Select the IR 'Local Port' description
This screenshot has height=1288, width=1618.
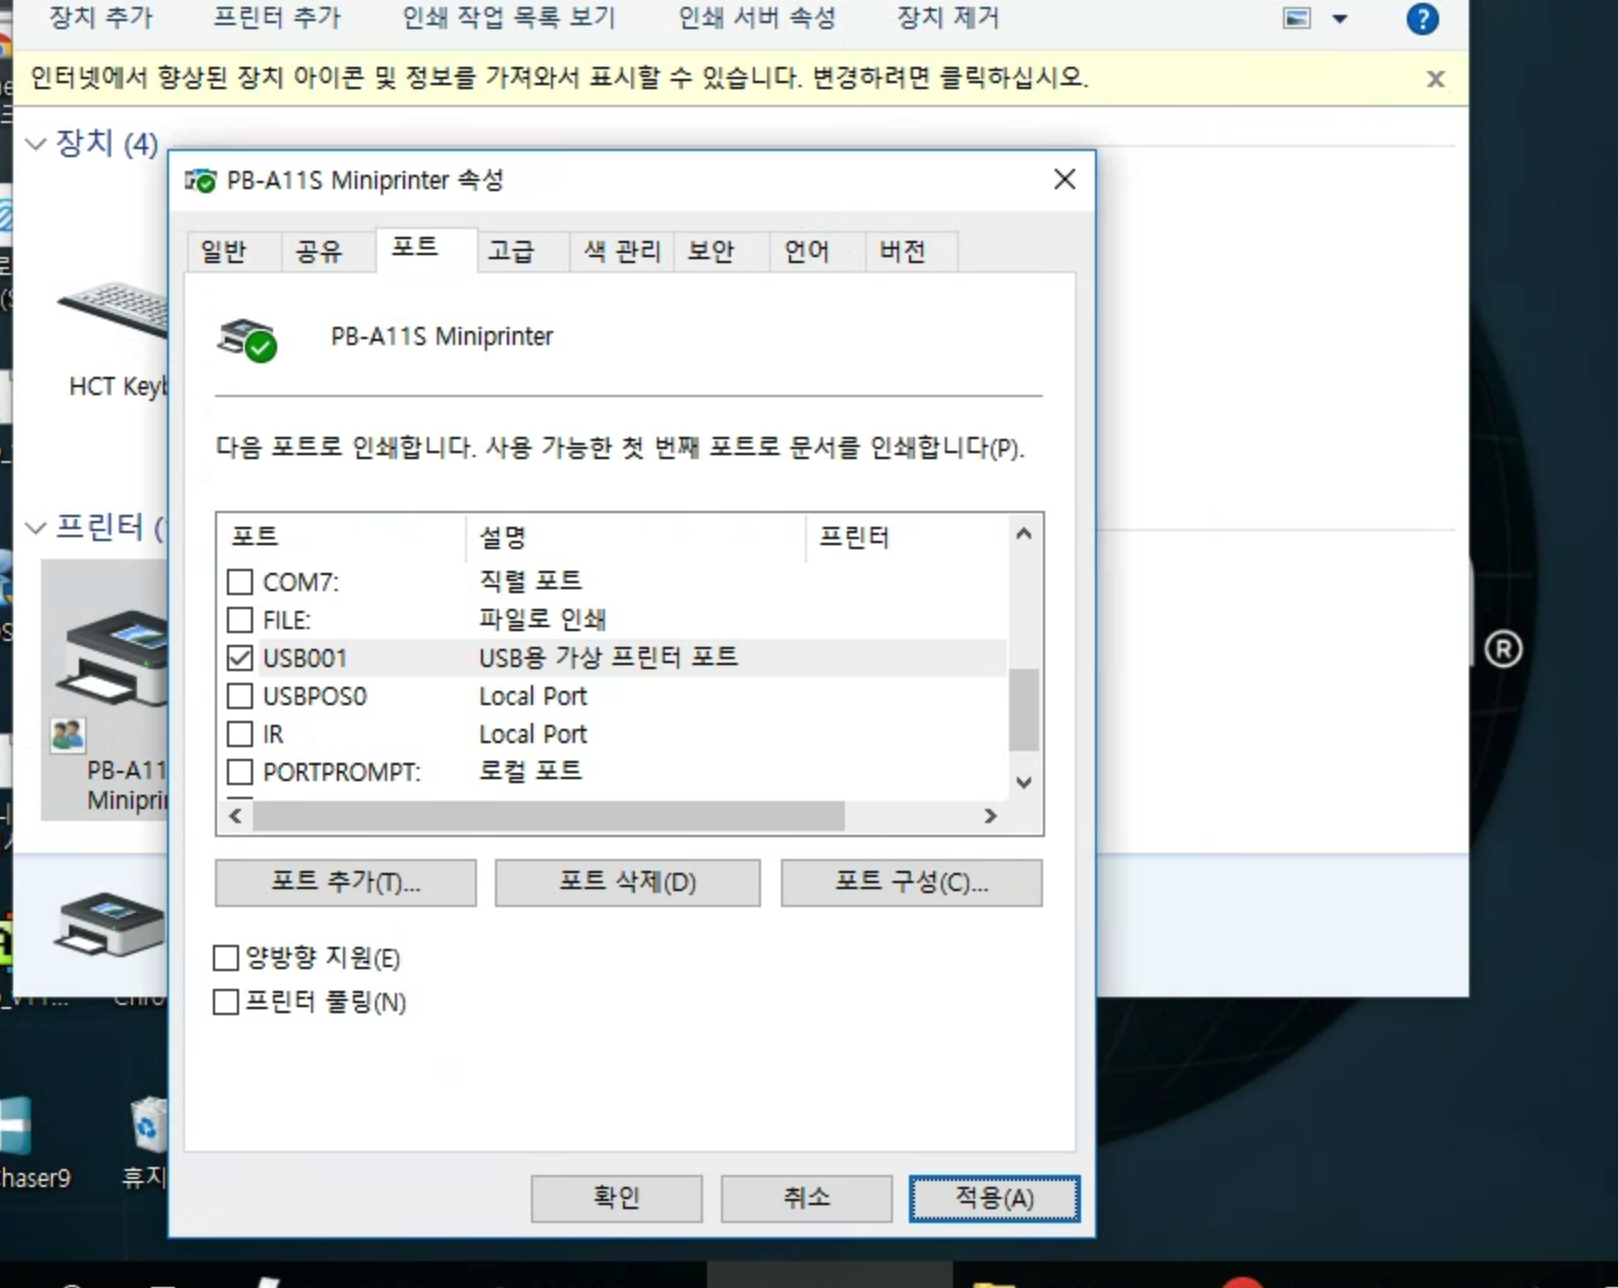tap(533, 734)
